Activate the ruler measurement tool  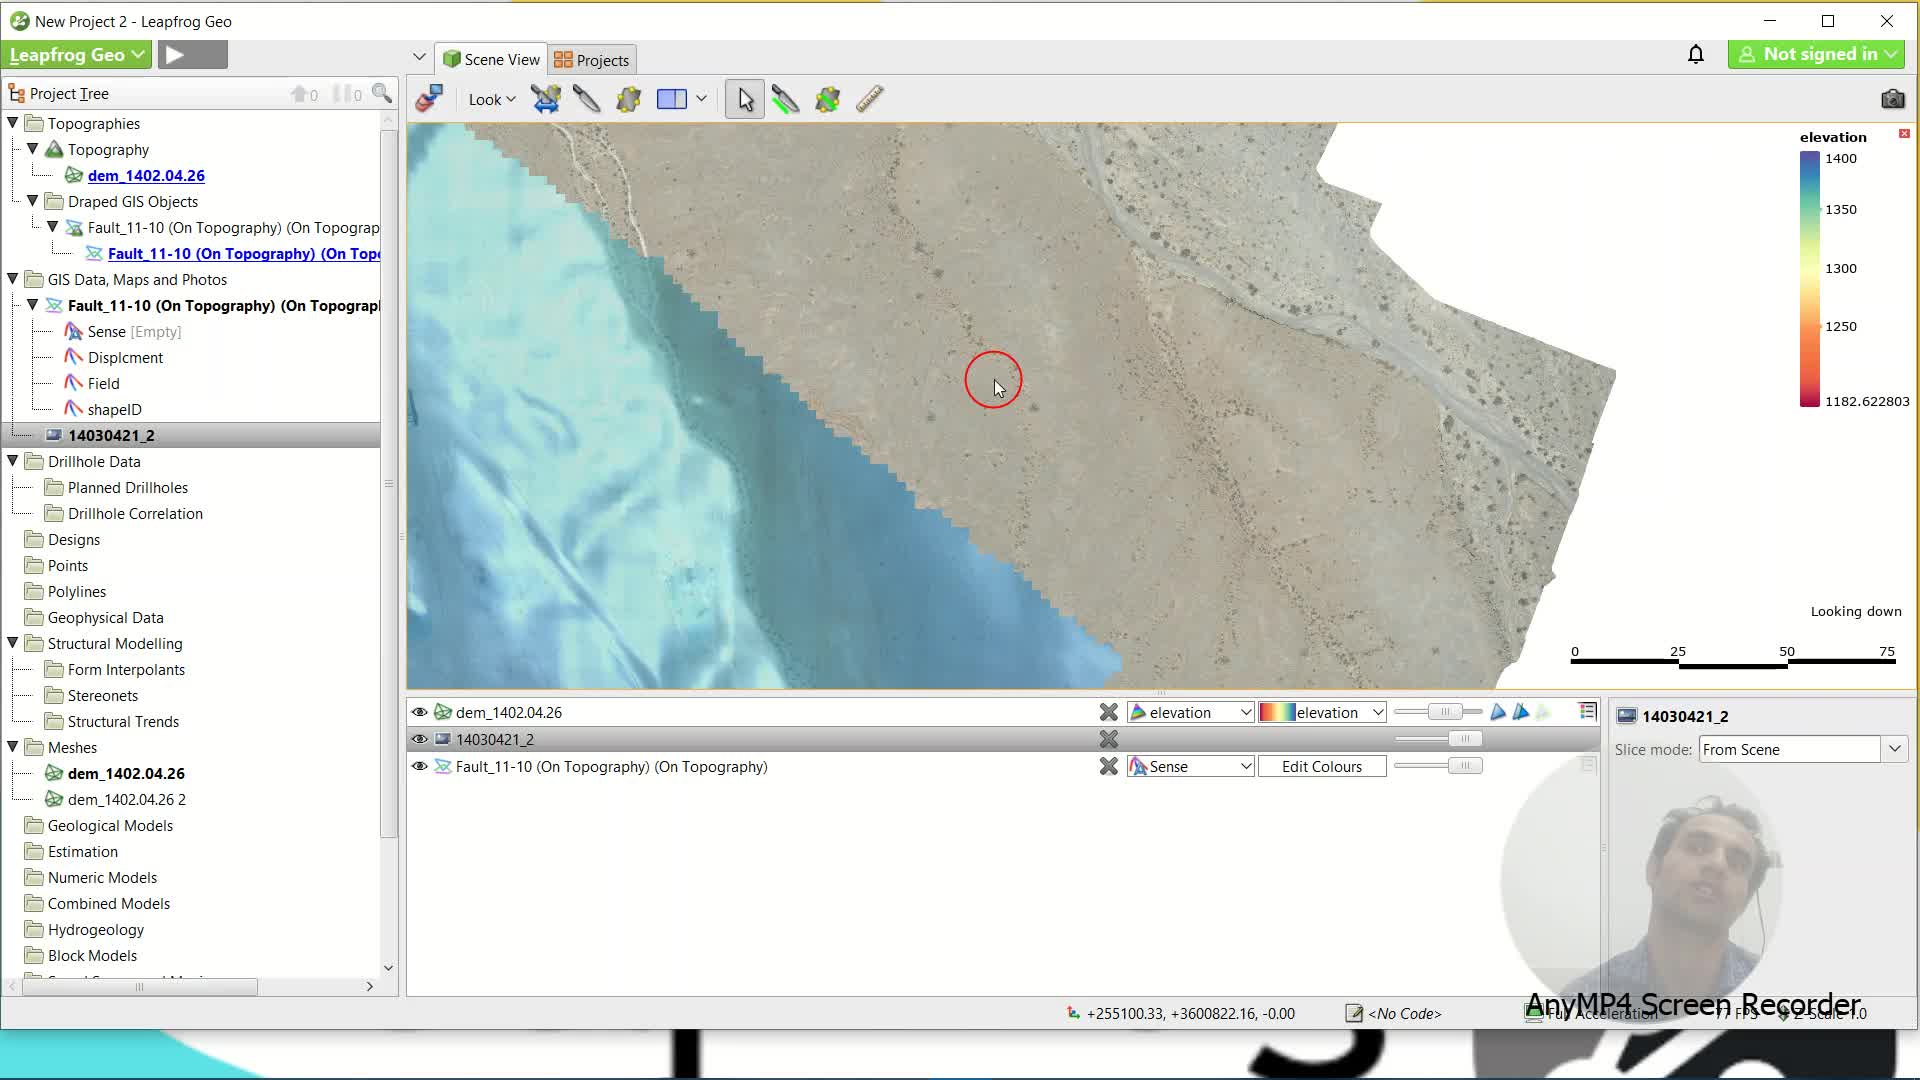click(869, 99)
